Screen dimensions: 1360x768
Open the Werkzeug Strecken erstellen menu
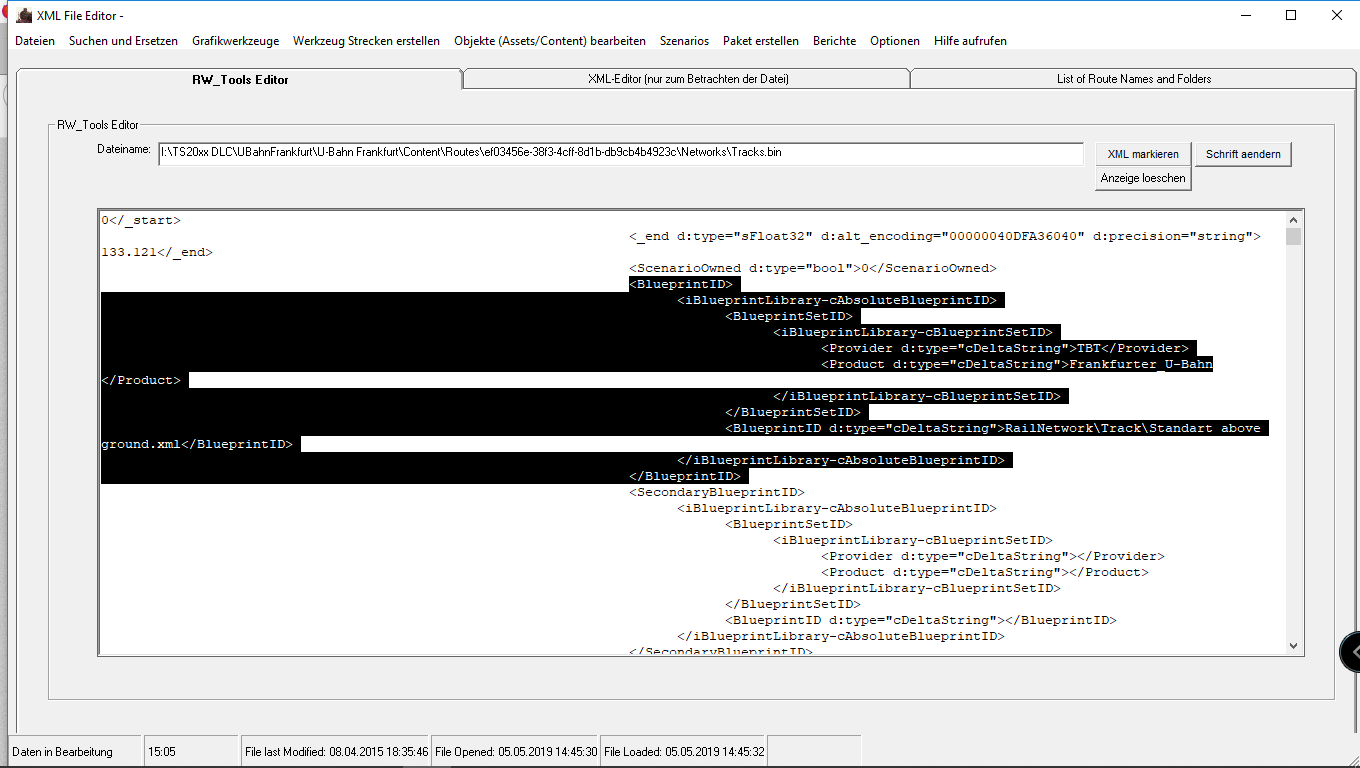tap(366, 41)
